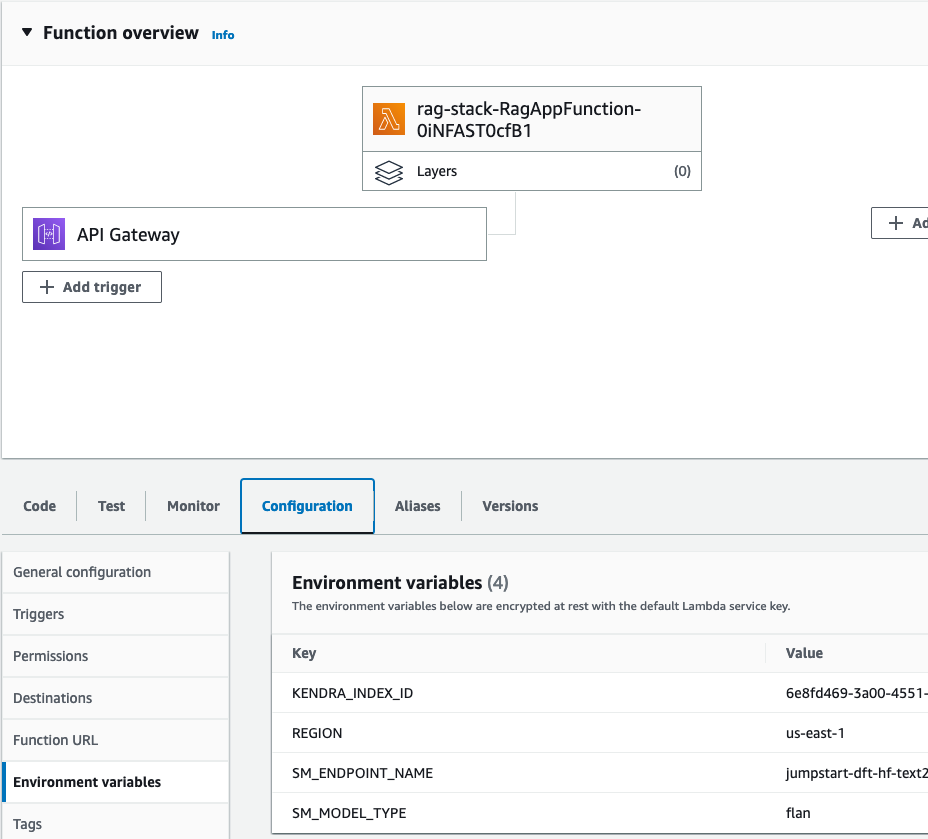The image size is (928, 839).
Task: Expand the API Gateway trigger box
Action: click(254, 233)
